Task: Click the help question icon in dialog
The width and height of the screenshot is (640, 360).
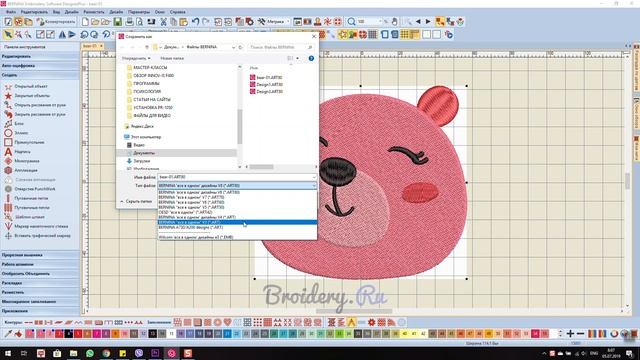Action: (311, 58)
